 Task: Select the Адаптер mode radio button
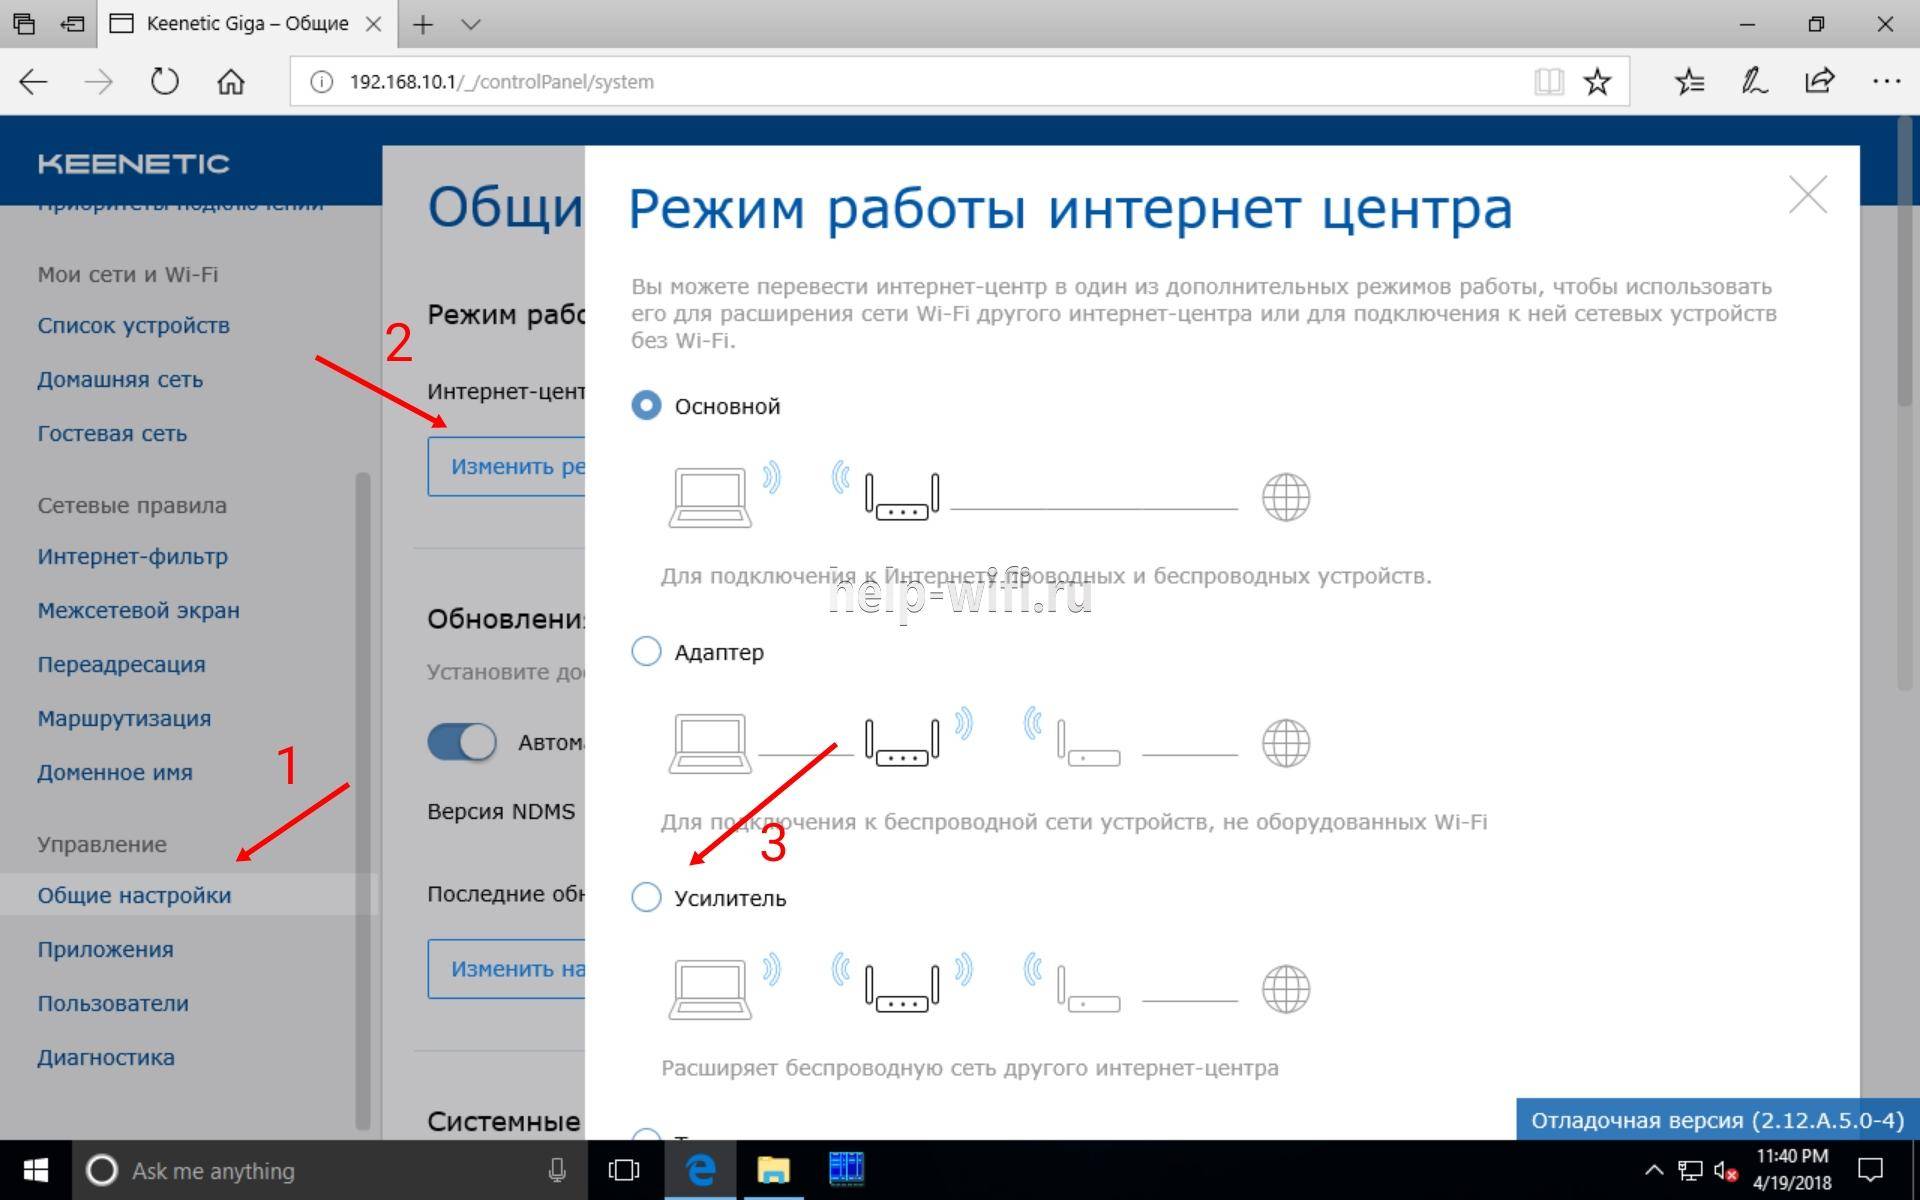point(646,651)
